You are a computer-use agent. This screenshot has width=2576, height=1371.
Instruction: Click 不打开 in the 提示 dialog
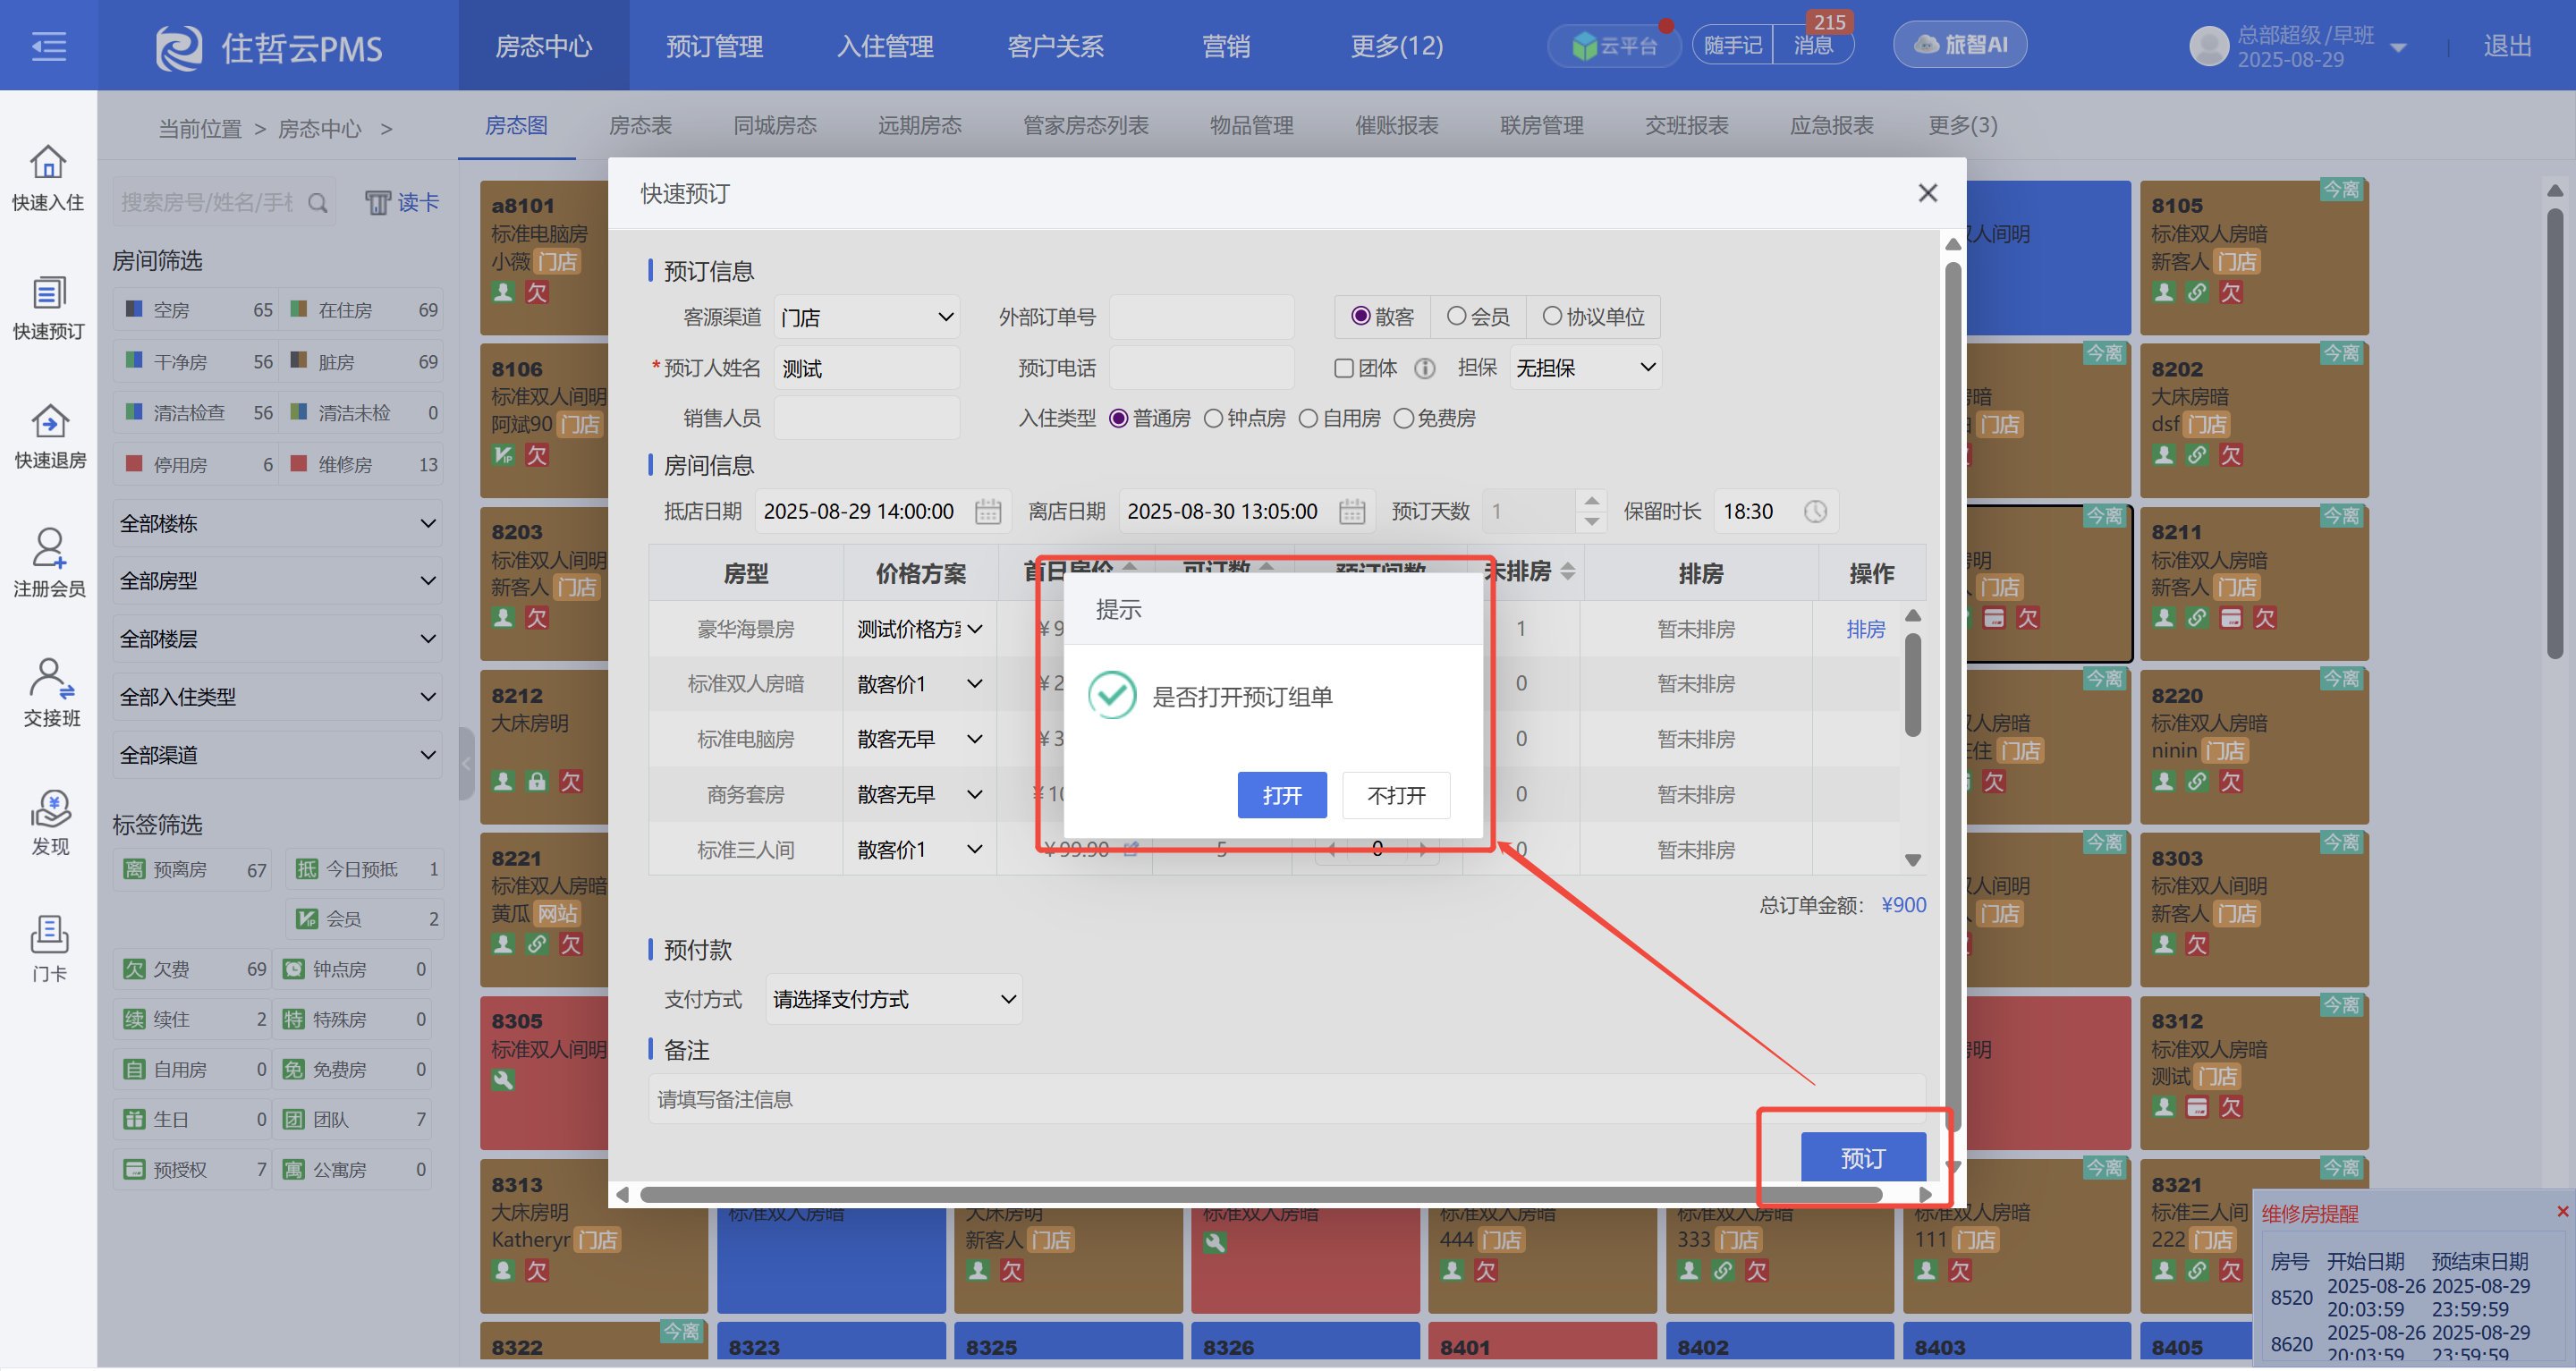click(x=1396, y=795)
